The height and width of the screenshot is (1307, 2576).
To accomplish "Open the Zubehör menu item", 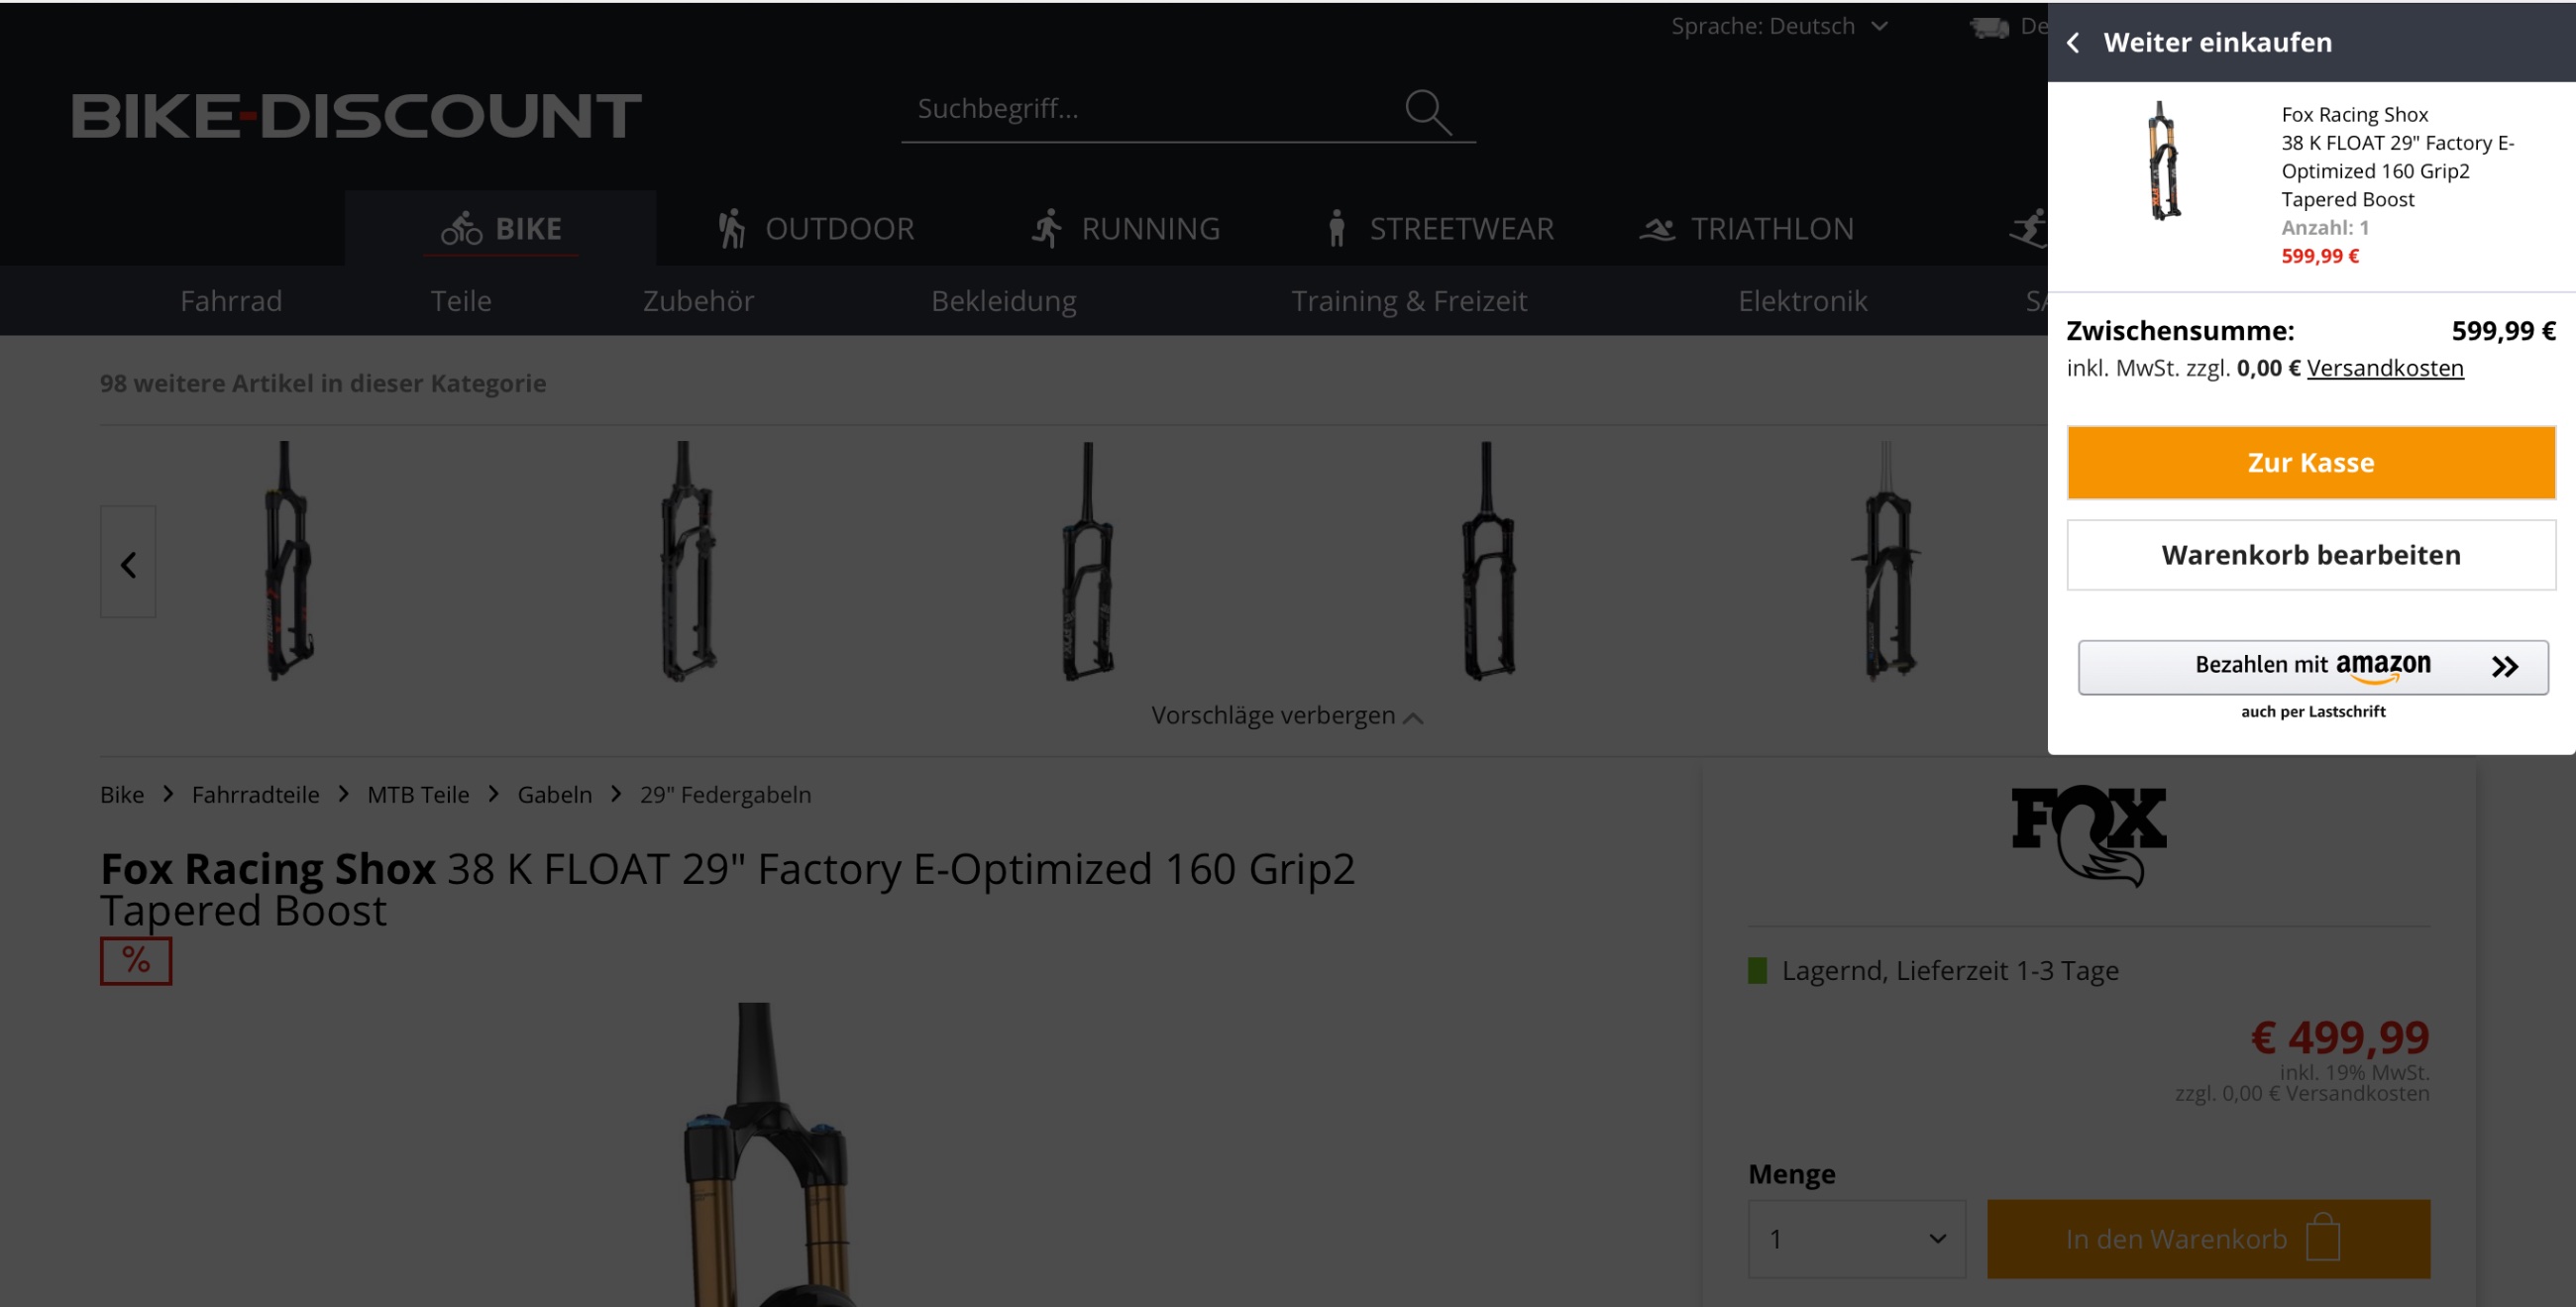I will click(698, 301).
